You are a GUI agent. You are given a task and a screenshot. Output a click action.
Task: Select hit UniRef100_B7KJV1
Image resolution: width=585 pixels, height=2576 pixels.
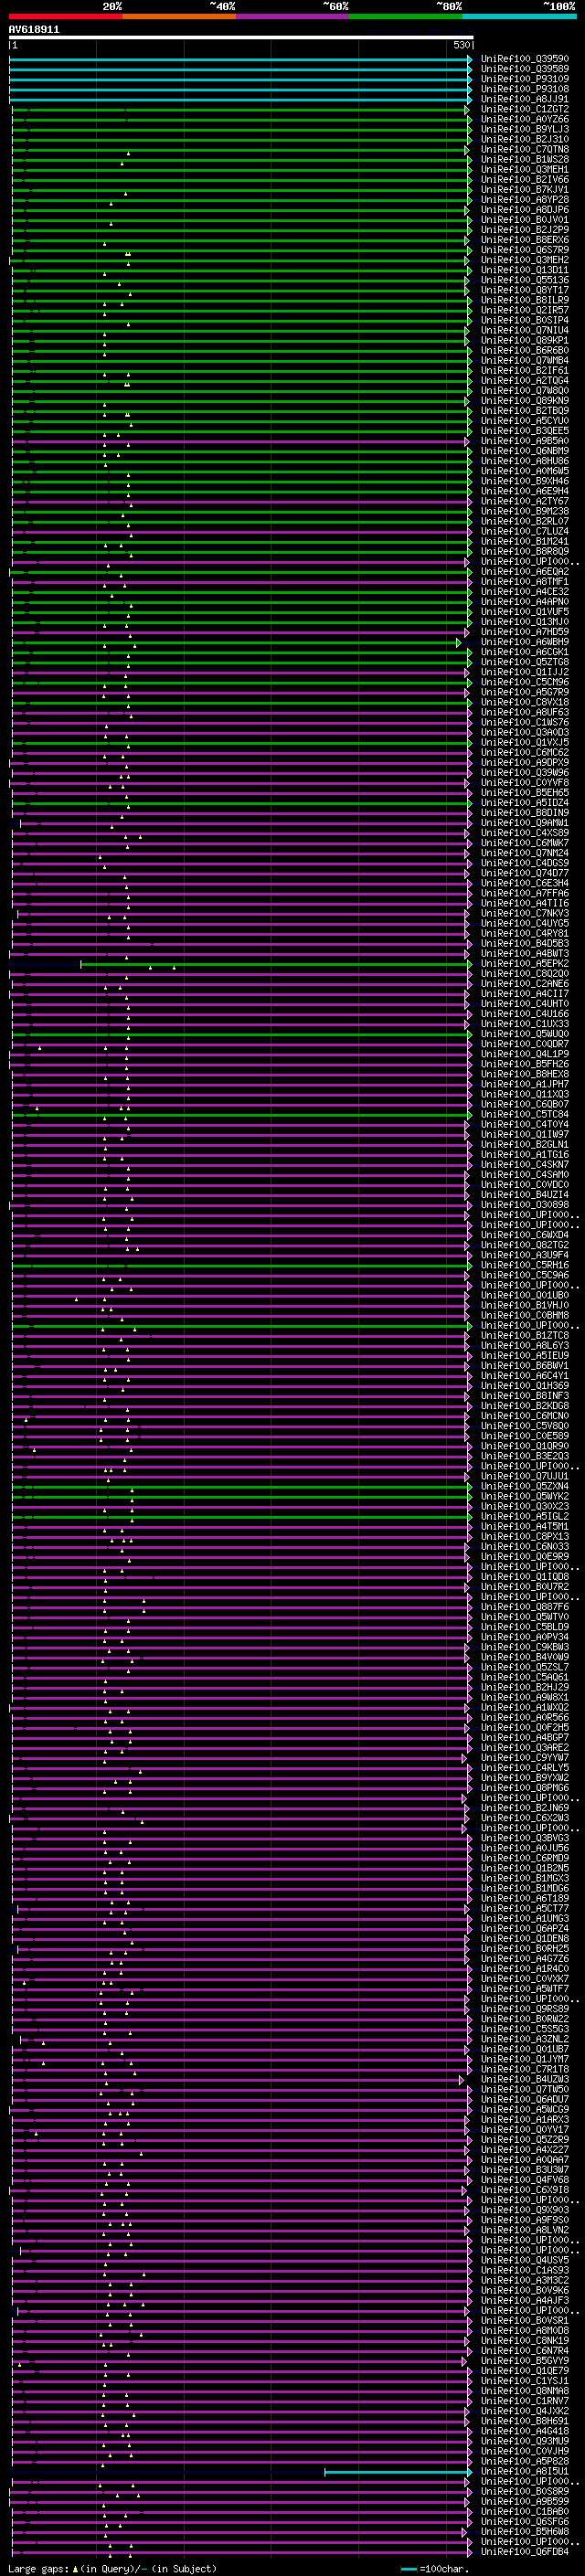(x=524, y=189)
